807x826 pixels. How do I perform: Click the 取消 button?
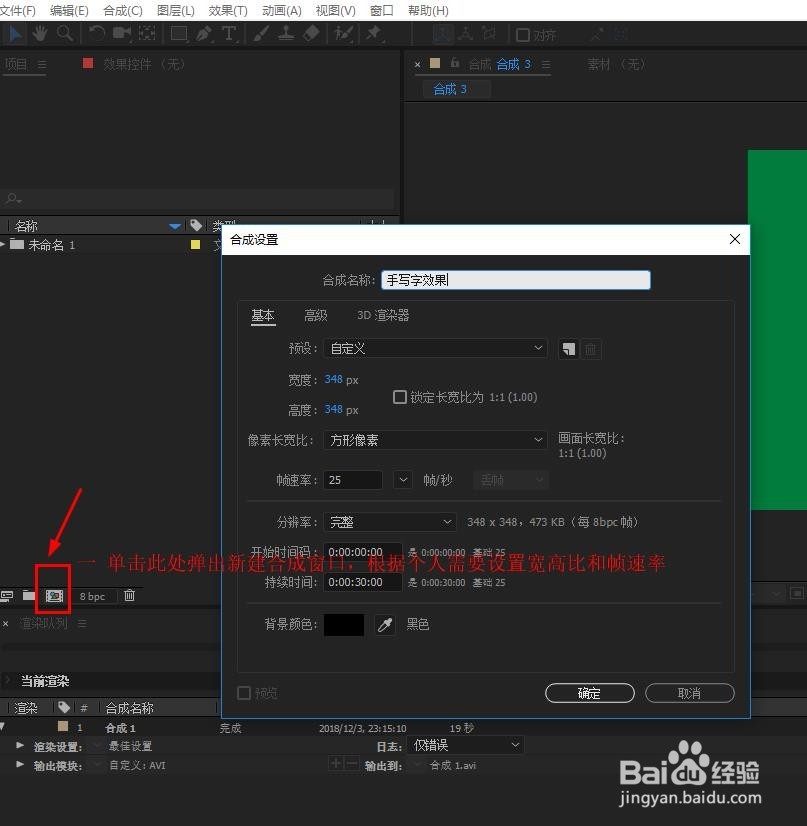click(x=689, y=692)
